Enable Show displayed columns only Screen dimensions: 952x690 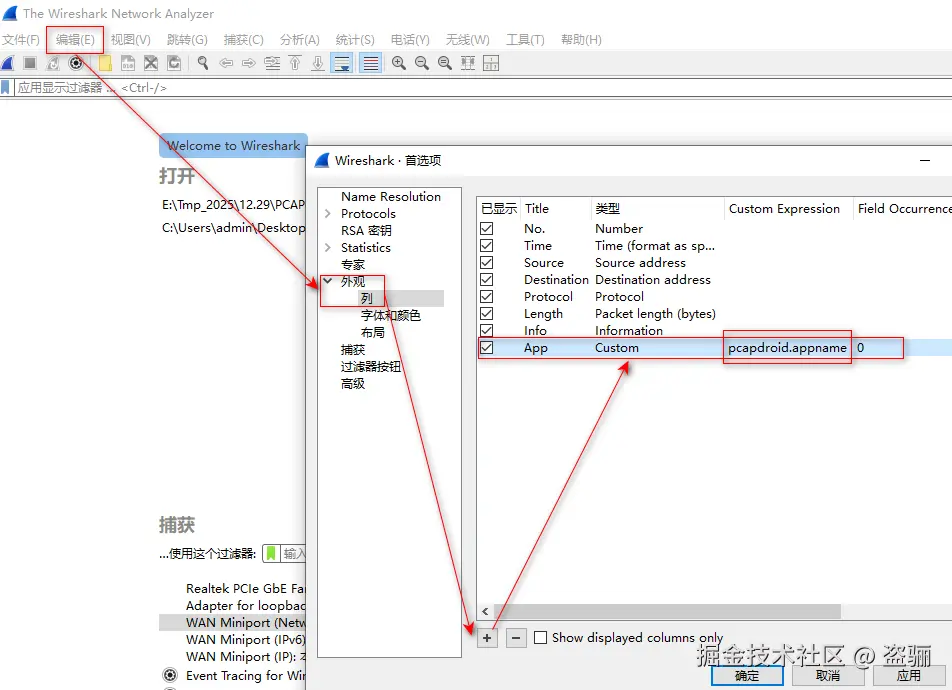click(540, 637)
